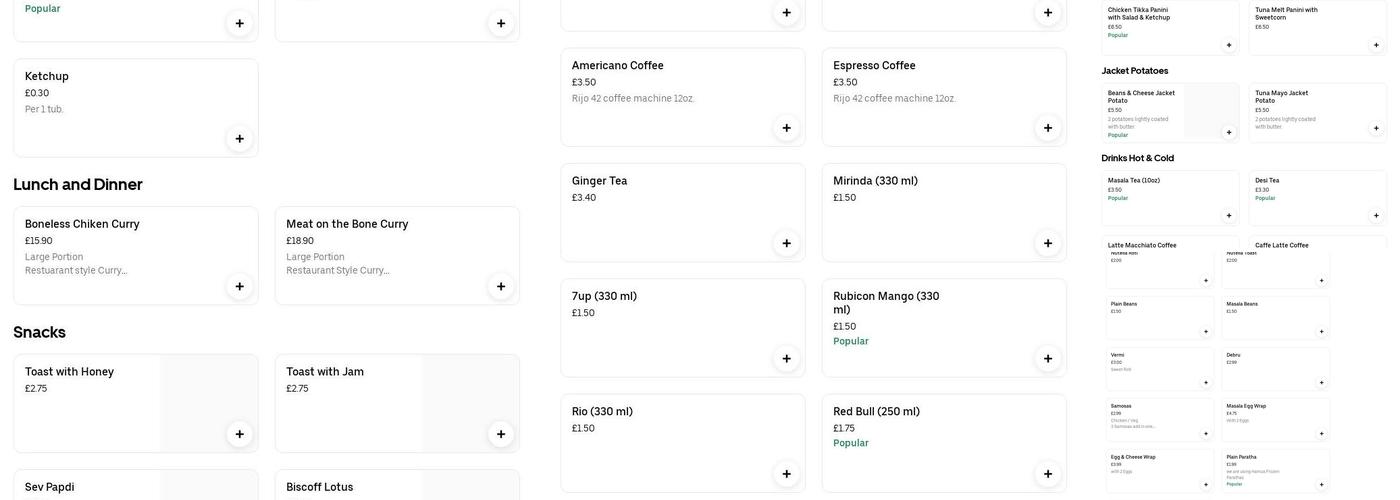
Task: Add Ketchup to the order
Action: (239, 139)
